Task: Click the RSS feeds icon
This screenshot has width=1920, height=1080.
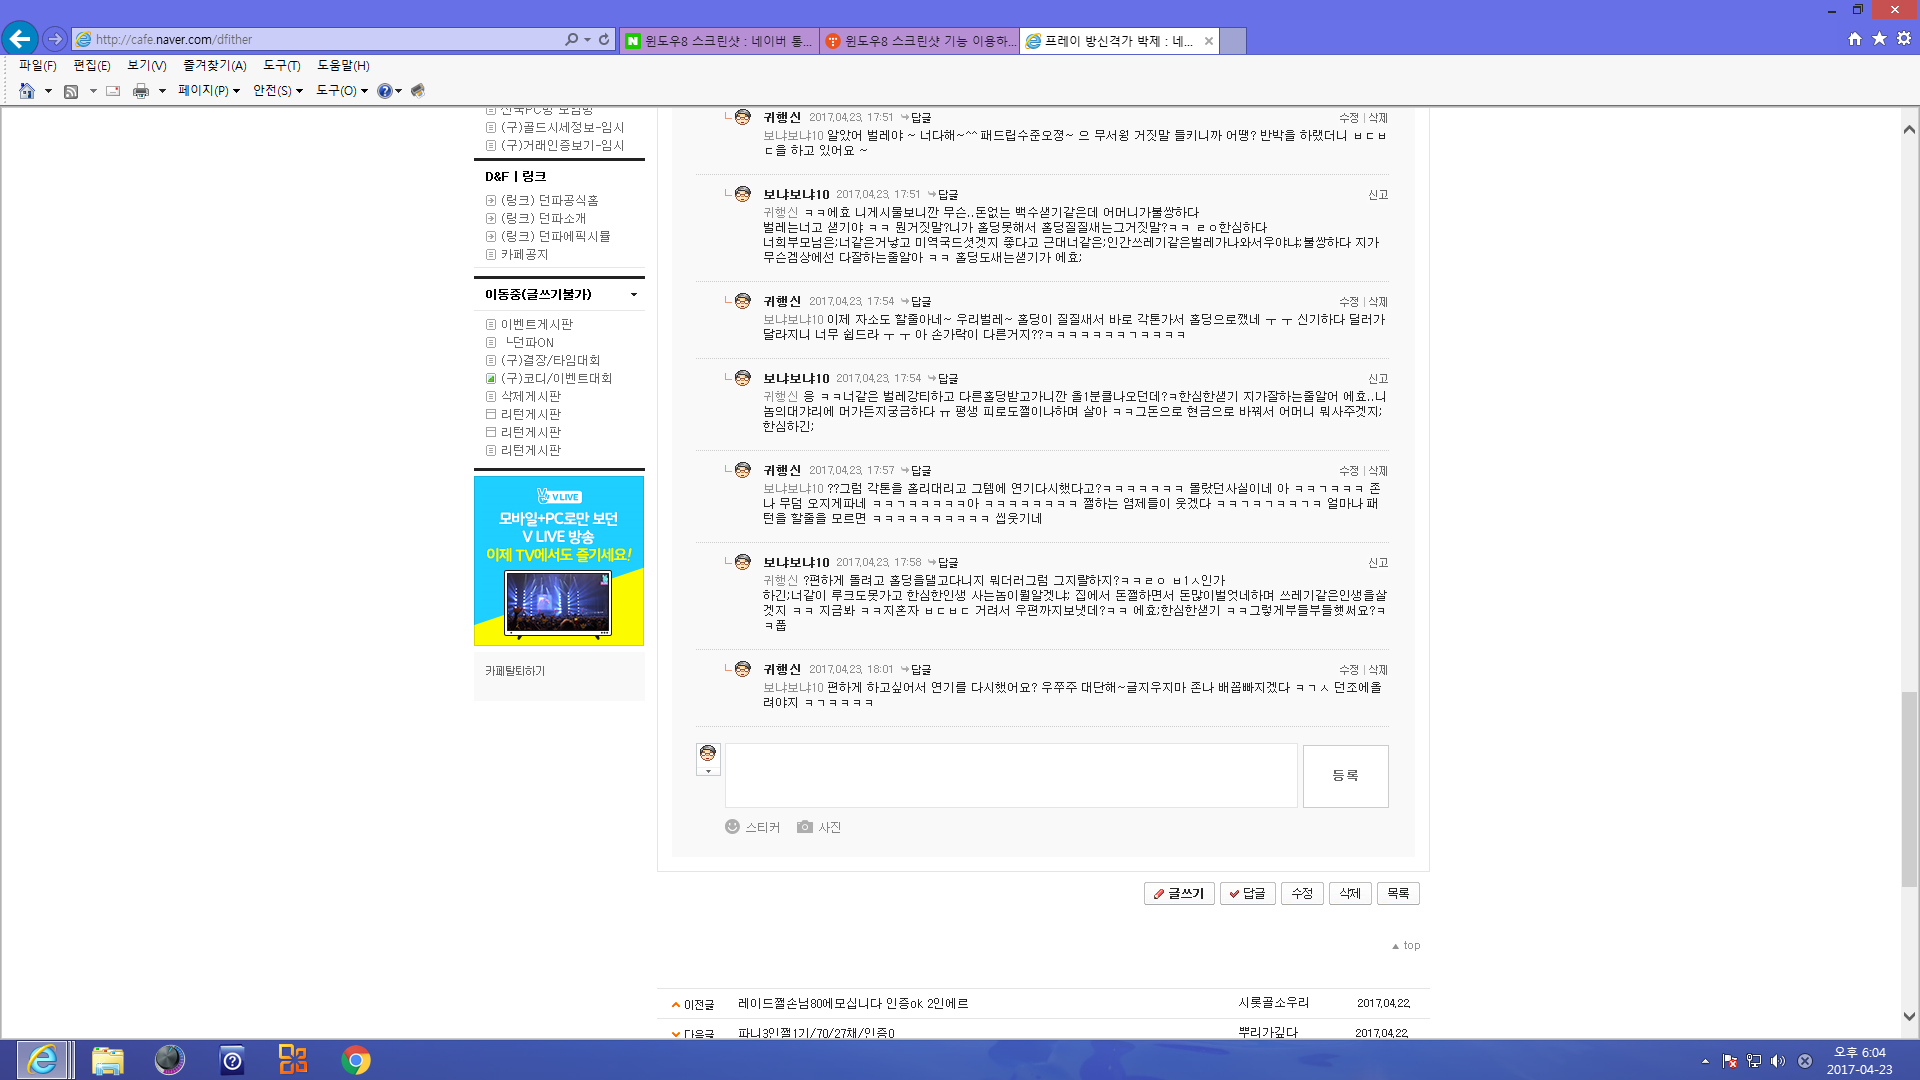Action: click(71, 91)
